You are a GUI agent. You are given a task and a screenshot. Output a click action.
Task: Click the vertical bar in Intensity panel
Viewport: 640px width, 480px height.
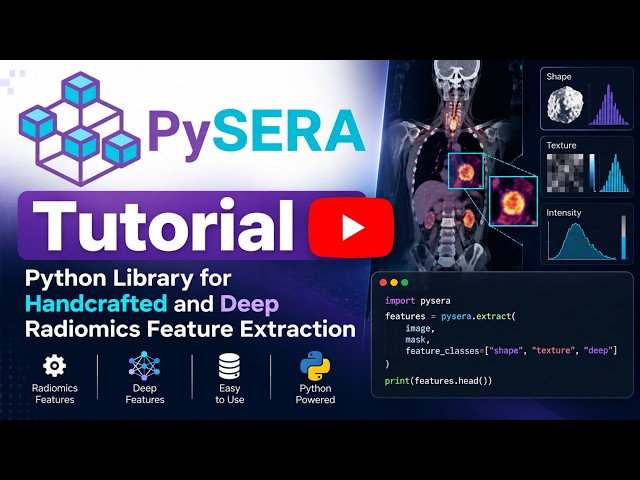coord(623,237)
